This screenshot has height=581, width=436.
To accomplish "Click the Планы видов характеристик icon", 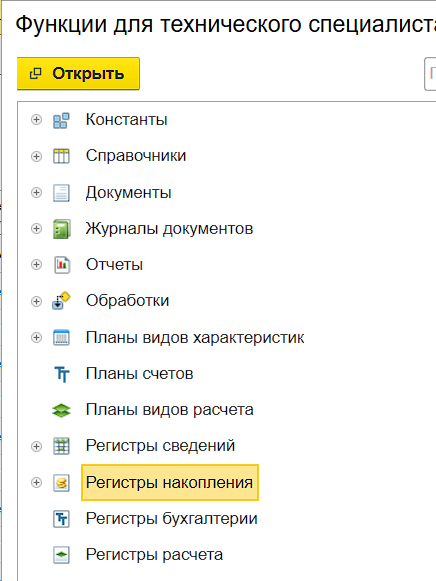I will tap(61, 337).
